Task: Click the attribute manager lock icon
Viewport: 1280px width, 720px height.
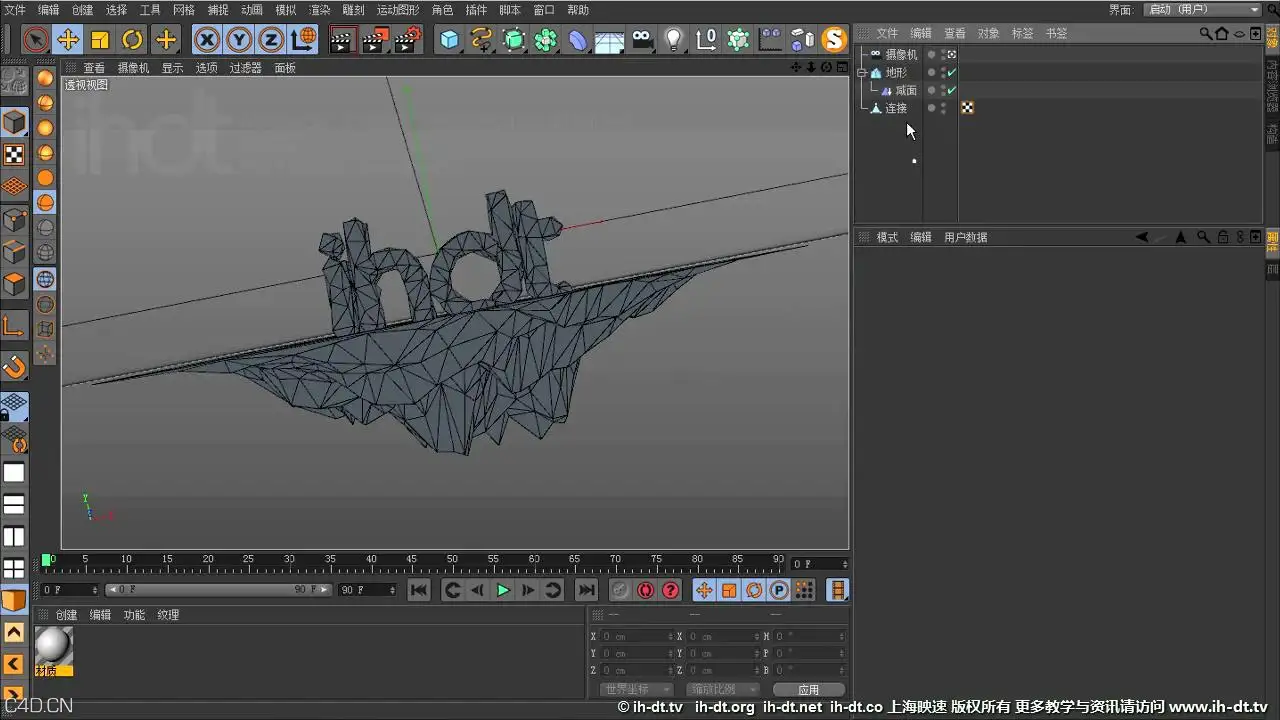Action: point(1222,237)
